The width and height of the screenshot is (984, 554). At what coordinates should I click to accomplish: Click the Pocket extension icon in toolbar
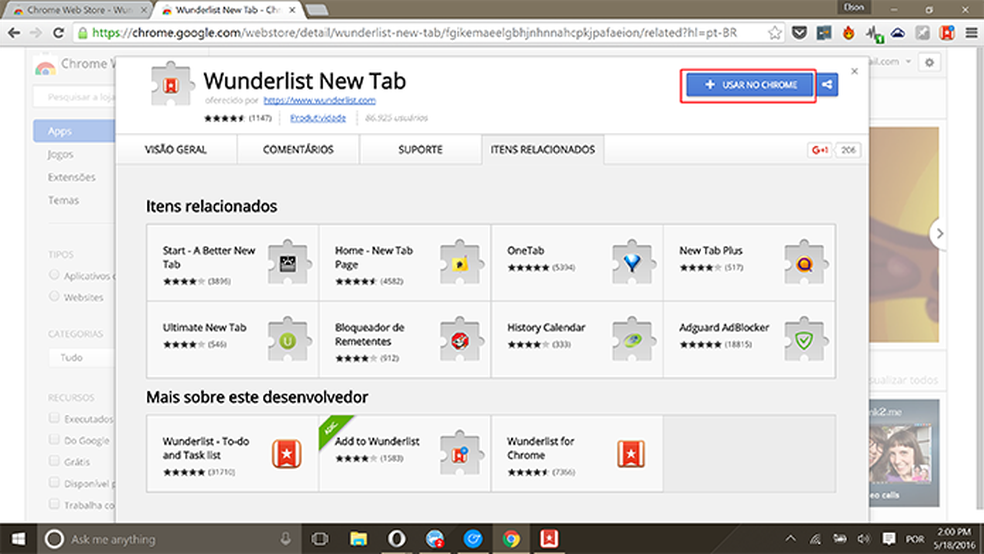(799, 33)
